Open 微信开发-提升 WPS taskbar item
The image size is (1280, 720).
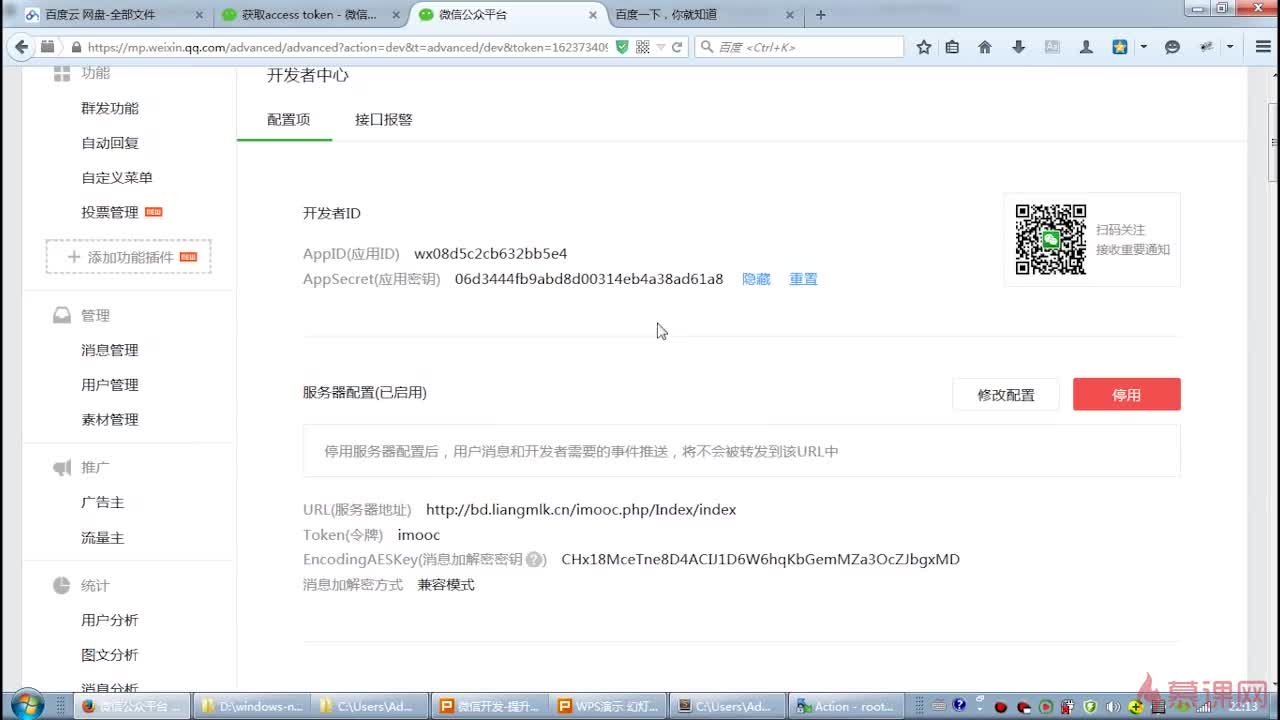click(x=489, y=706)
